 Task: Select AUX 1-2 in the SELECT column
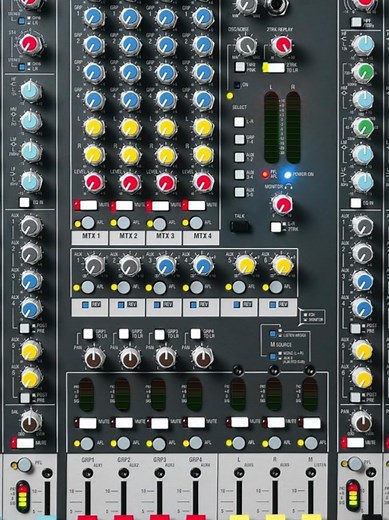click(x=240, y=157)
